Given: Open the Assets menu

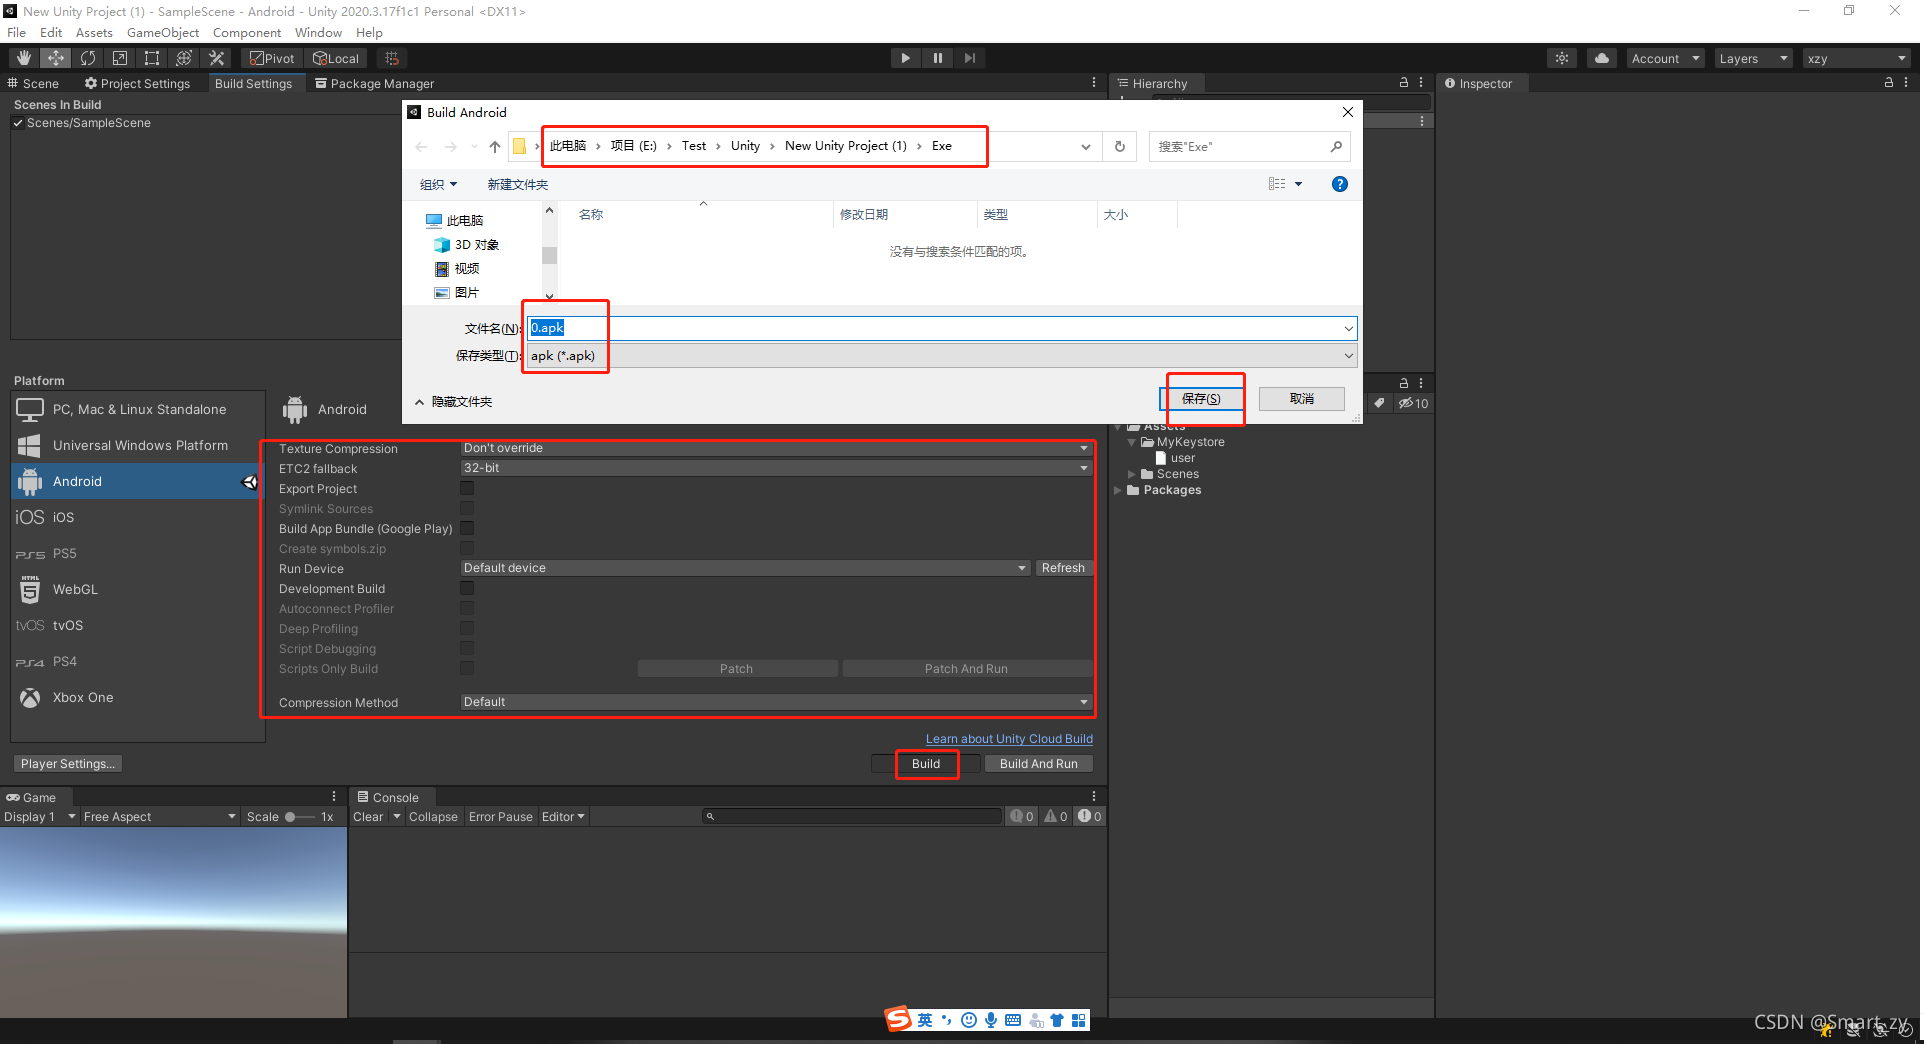Looking at the screenshot, I should click(94, 32).
